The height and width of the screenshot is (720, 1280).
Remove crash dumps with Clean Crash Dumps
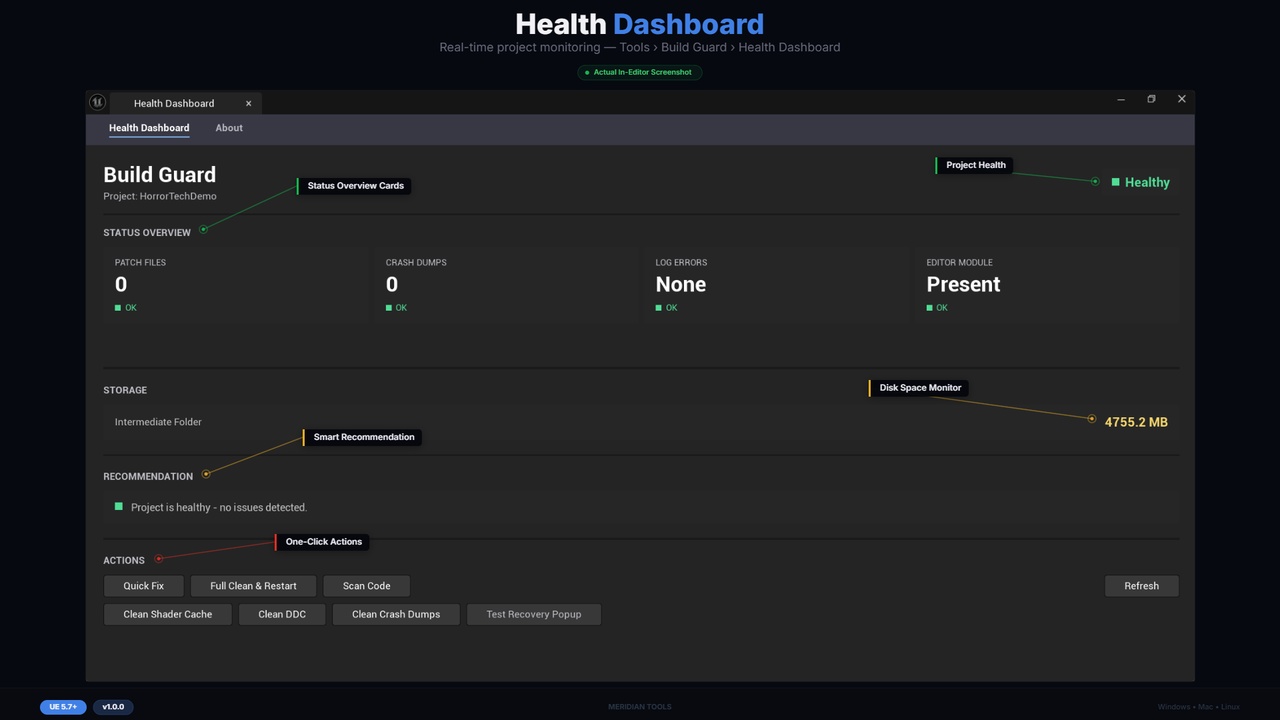coord(396,614)
